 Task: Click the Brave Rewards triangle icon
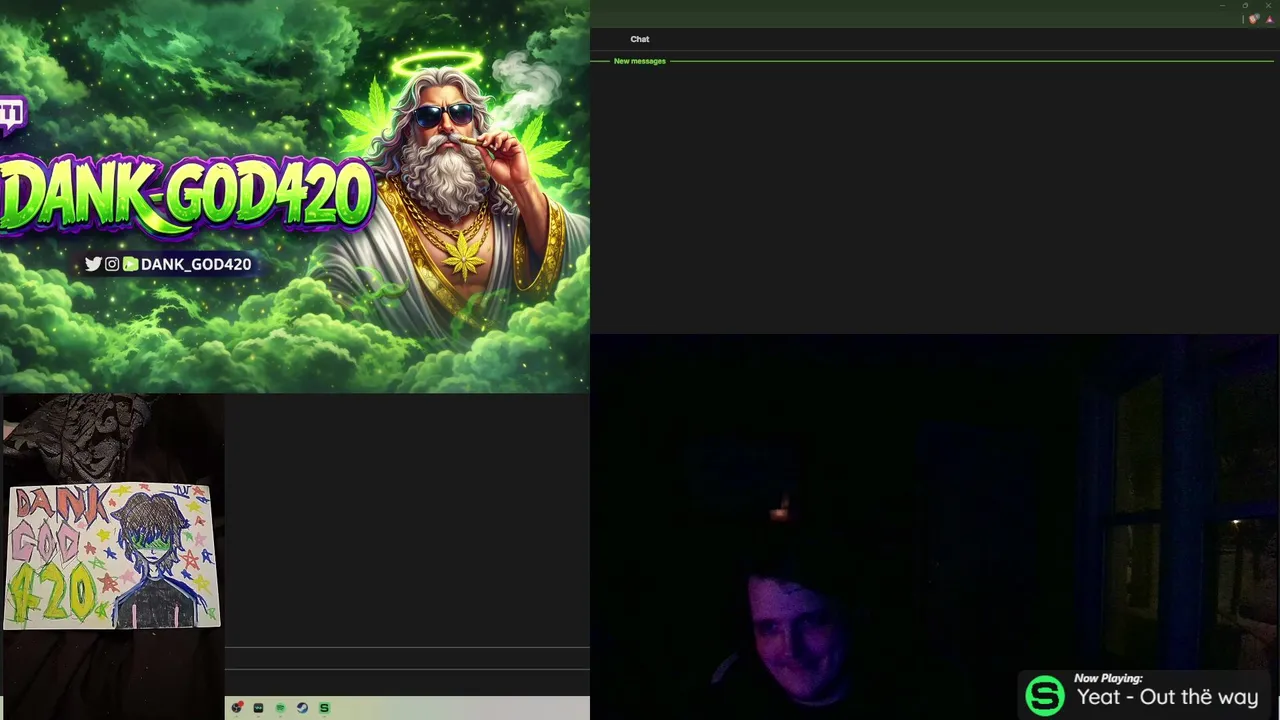[1270, 20]
